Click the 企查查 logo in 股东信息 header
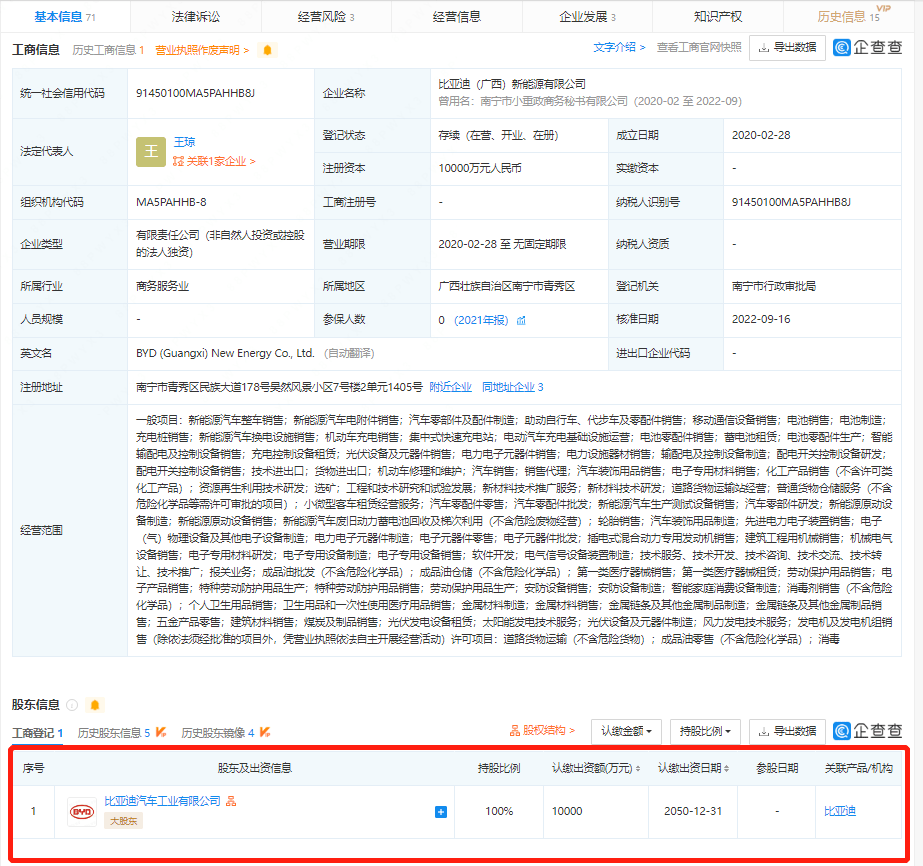The height and width of the screenshot is (866, 923). point(868,731)
